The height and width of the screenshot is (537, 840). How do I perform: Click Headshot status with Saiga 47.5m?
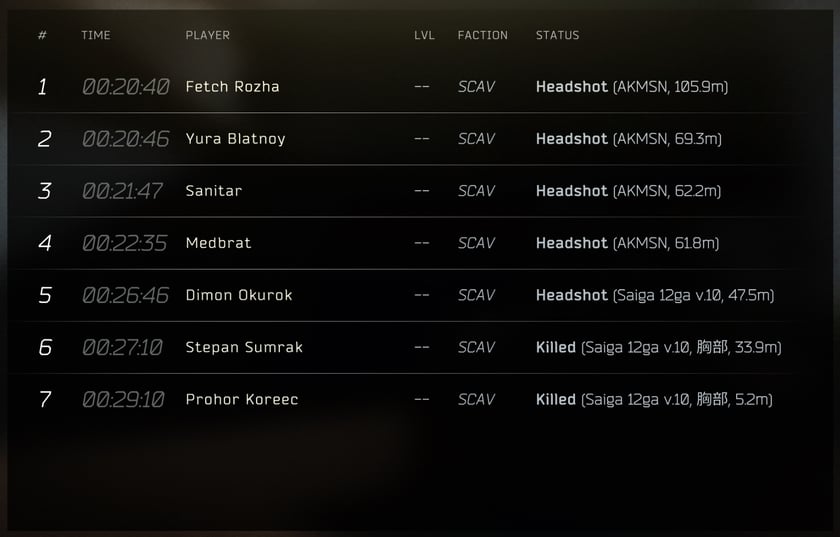point(655,295)
